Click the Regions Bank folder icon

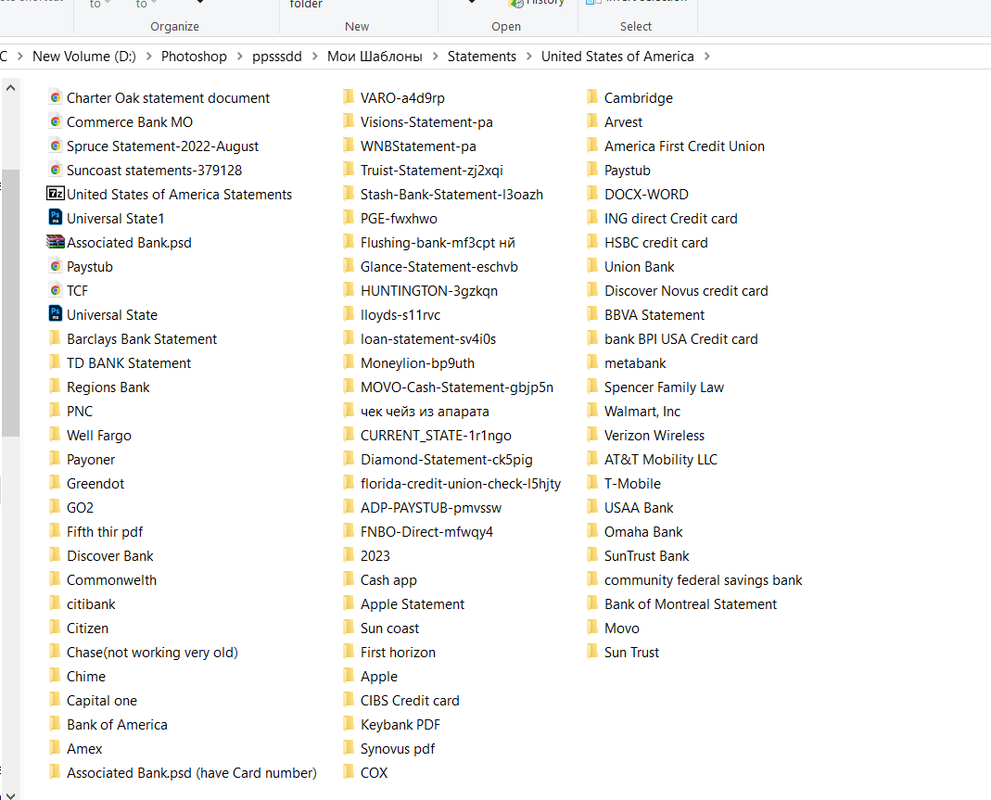click(55, 386)
